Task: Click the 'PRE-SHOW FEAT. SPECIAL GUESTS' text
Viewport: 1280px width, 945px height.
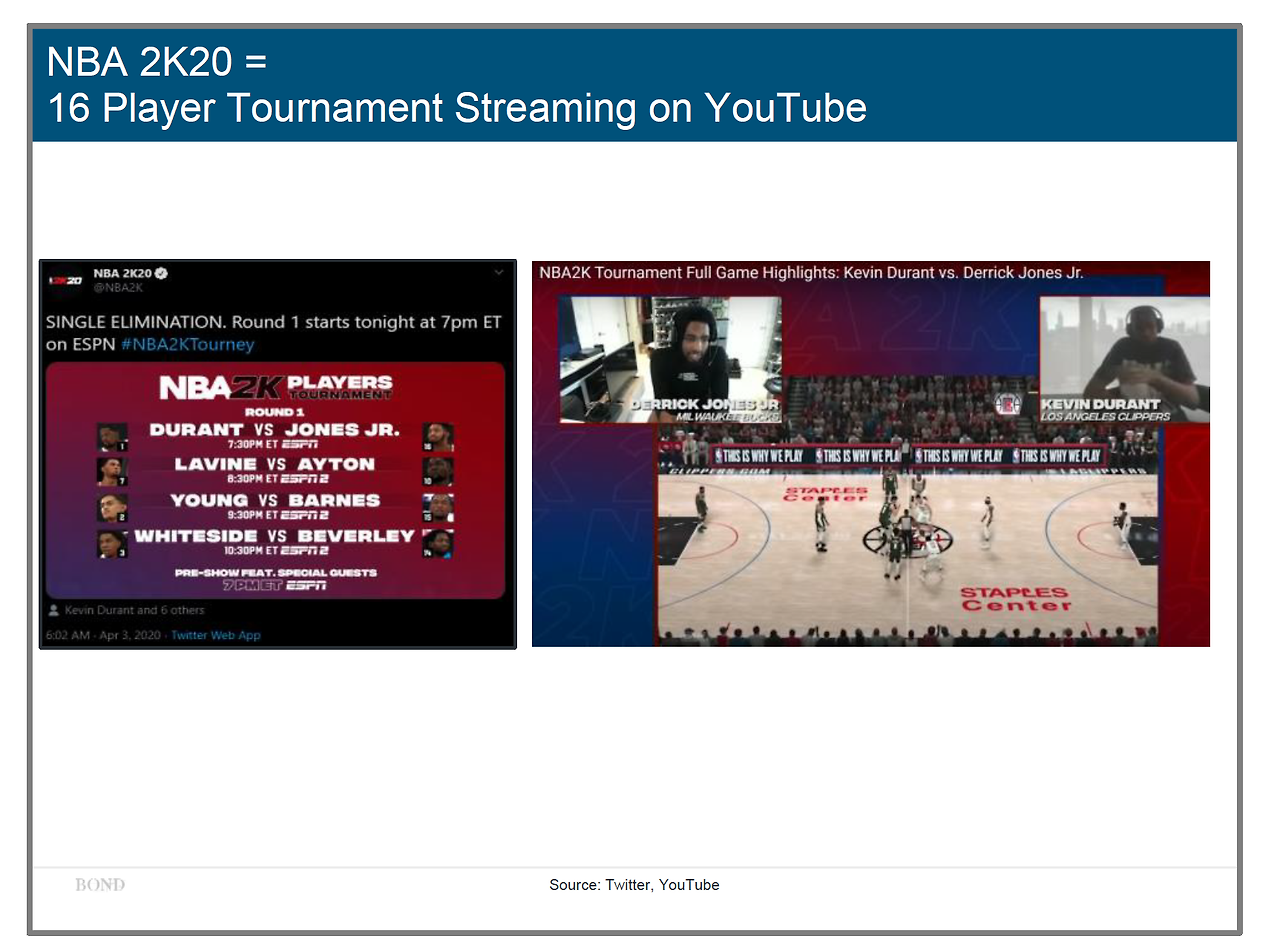Action: pyautogui.click(x=276, y=573)
